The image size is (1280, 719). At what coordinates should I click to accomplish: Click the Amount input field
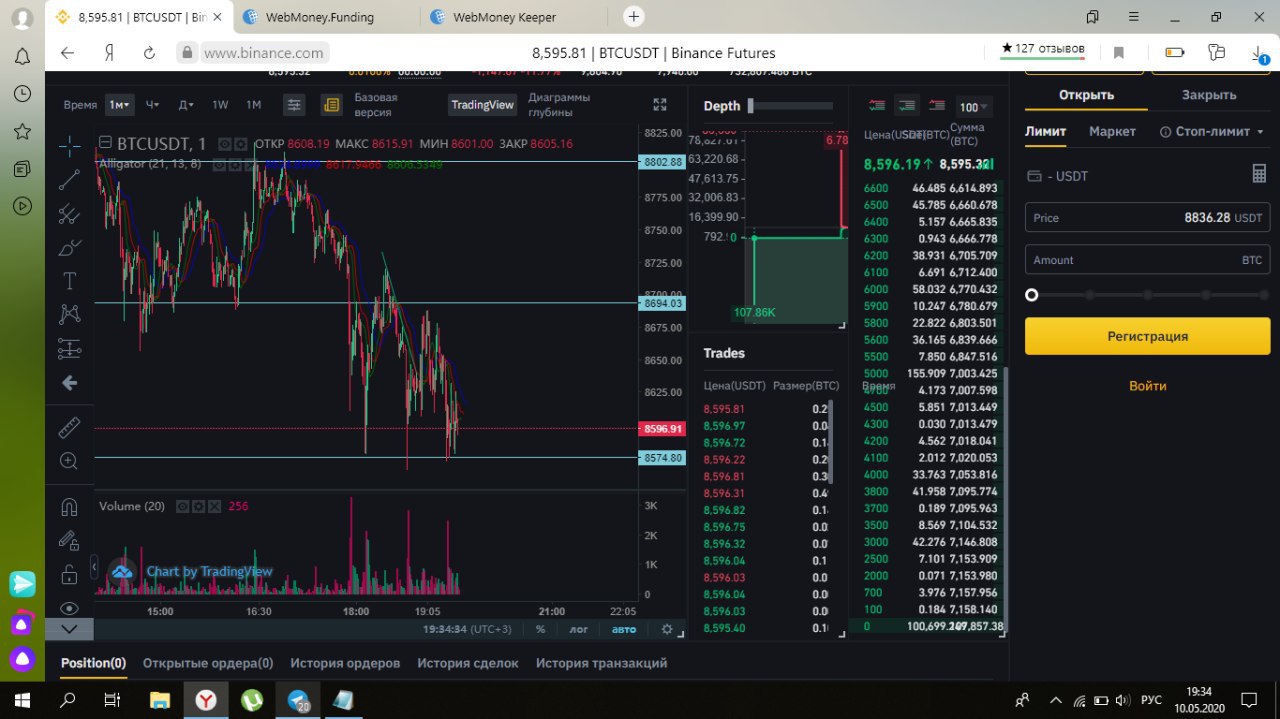(x=1148, y=259)
